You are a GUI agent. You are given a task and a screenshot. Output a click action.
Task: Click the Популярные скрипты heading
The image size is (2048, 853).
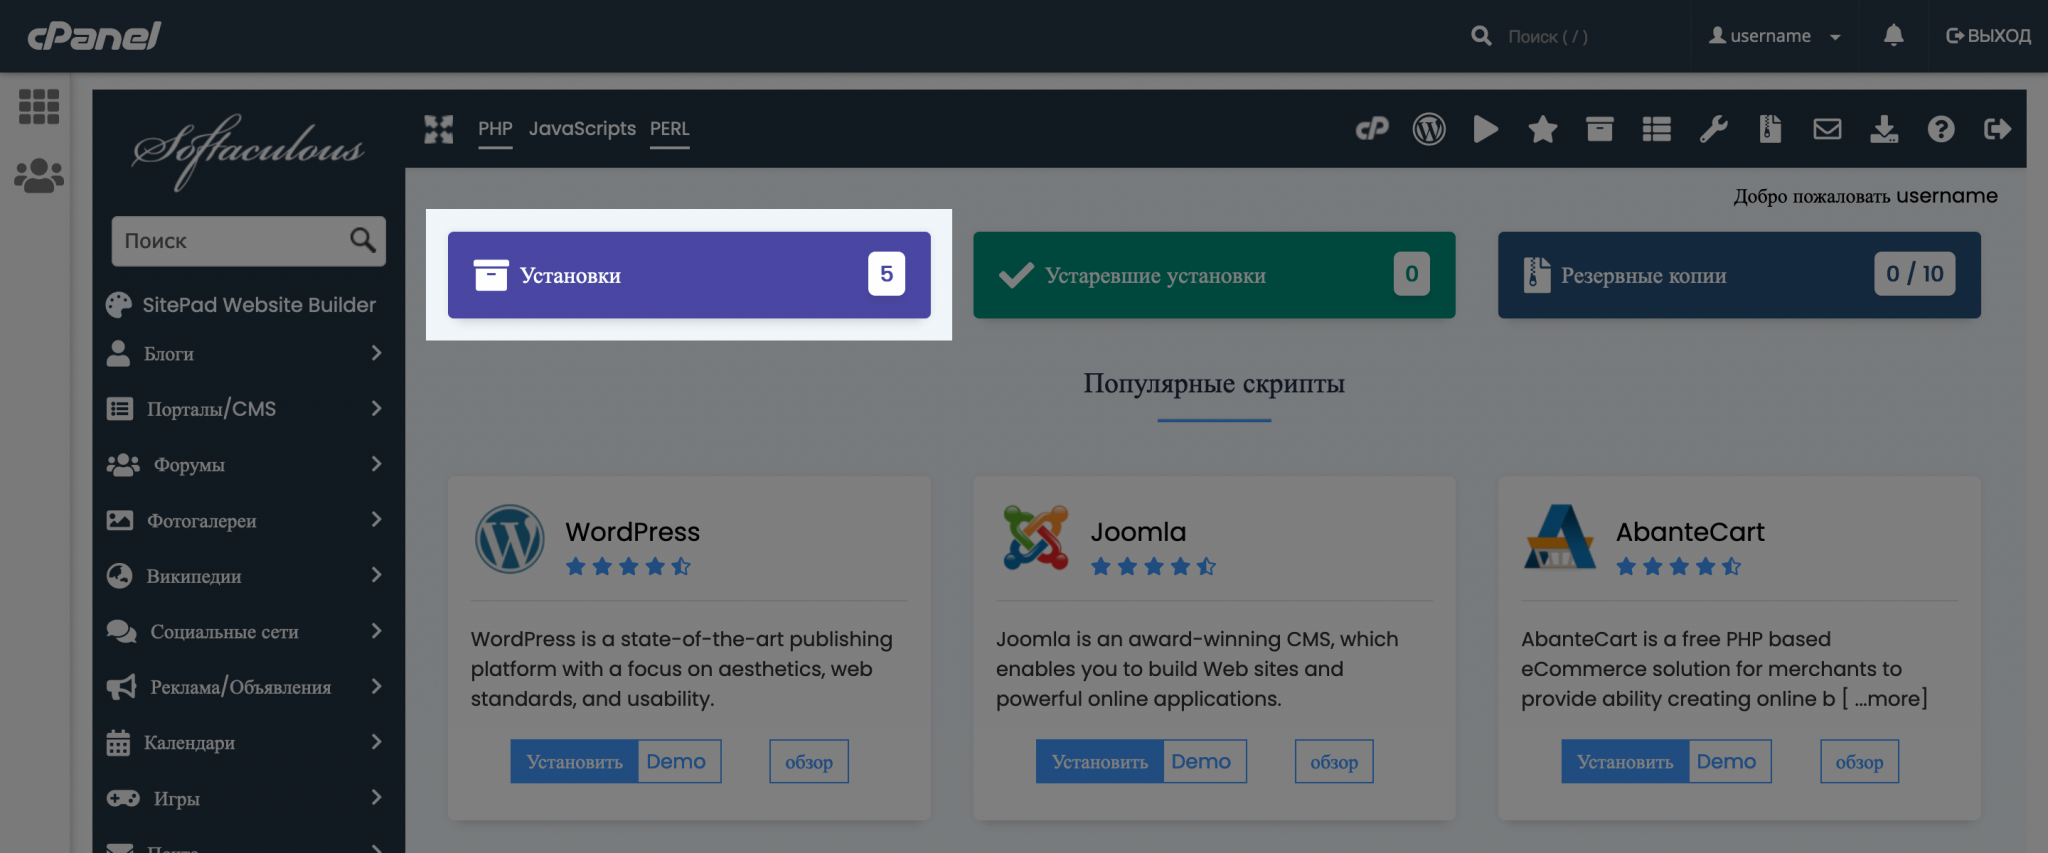click(1214, 384)
